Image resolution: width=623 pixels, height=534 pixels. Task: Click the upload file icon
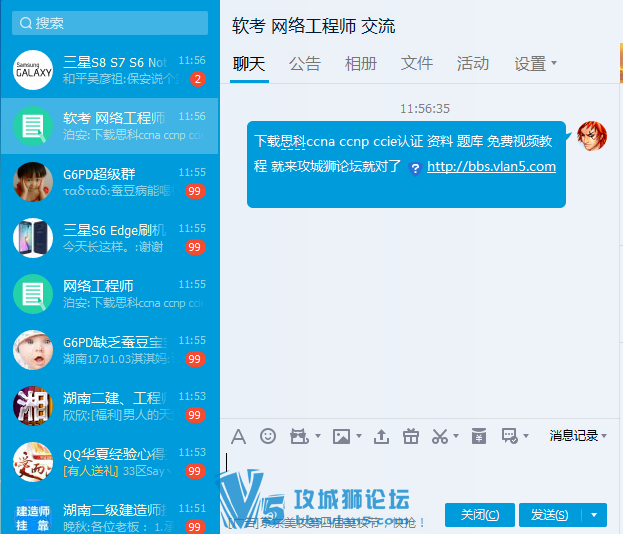tap(381, 436)
